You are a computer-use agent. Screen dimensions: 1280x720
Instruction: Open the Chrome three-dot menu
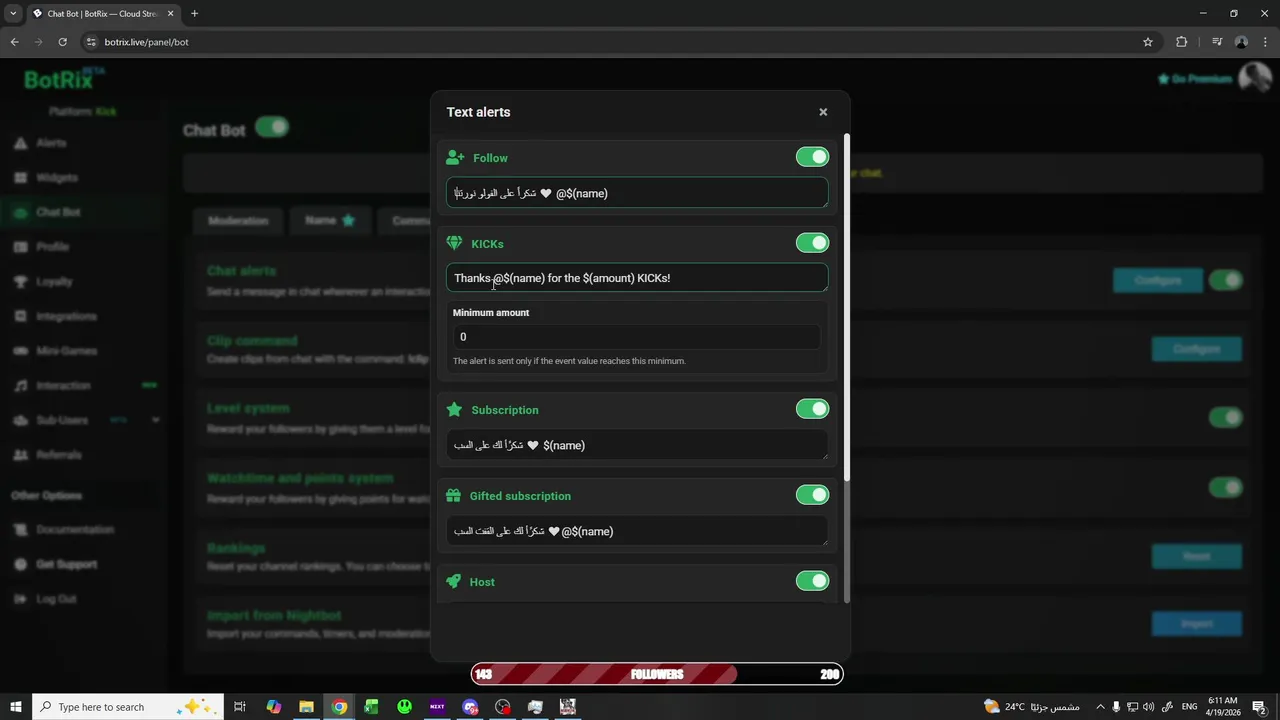(x=1265, y=42)
